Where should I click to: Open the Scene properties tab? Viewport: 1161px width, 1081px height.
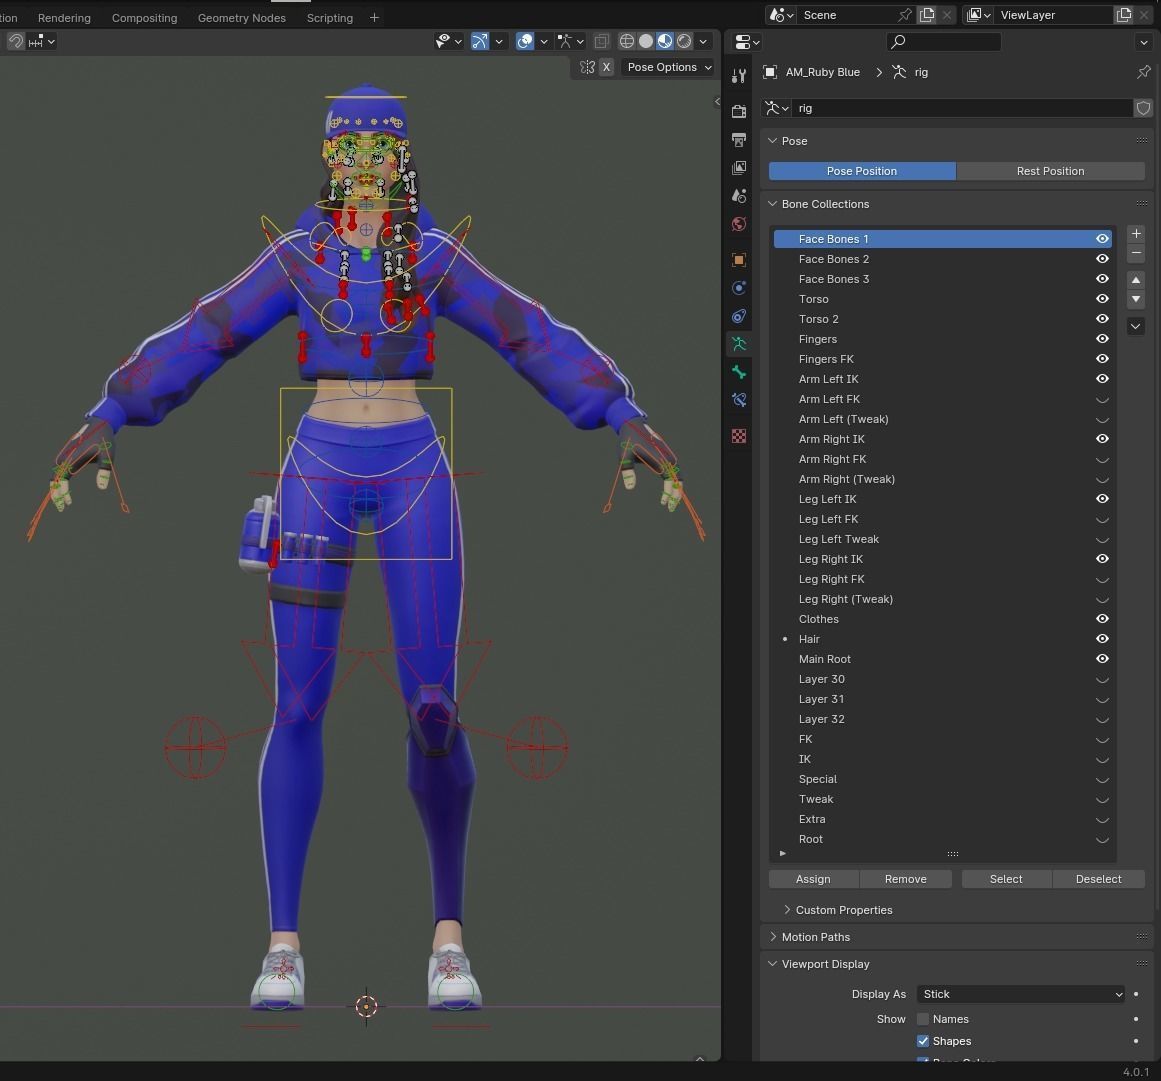738,195
